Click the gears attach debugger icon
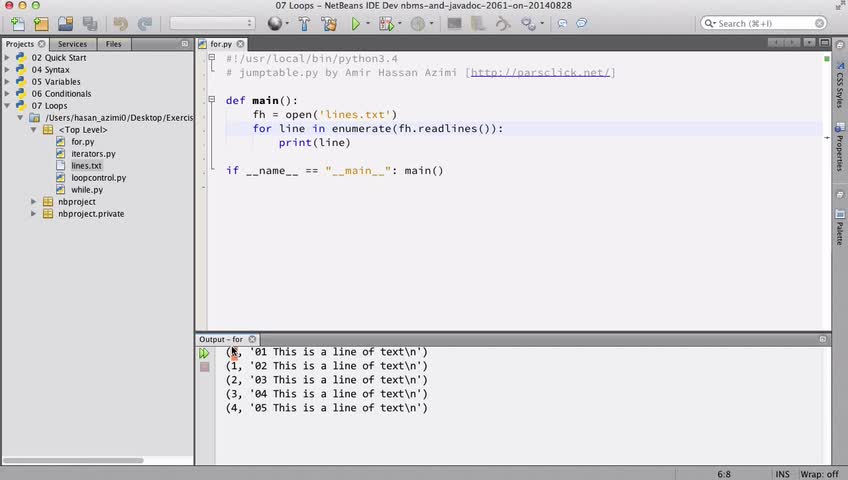Viewport: 848px width, 480px height. (x=528, y=23)
